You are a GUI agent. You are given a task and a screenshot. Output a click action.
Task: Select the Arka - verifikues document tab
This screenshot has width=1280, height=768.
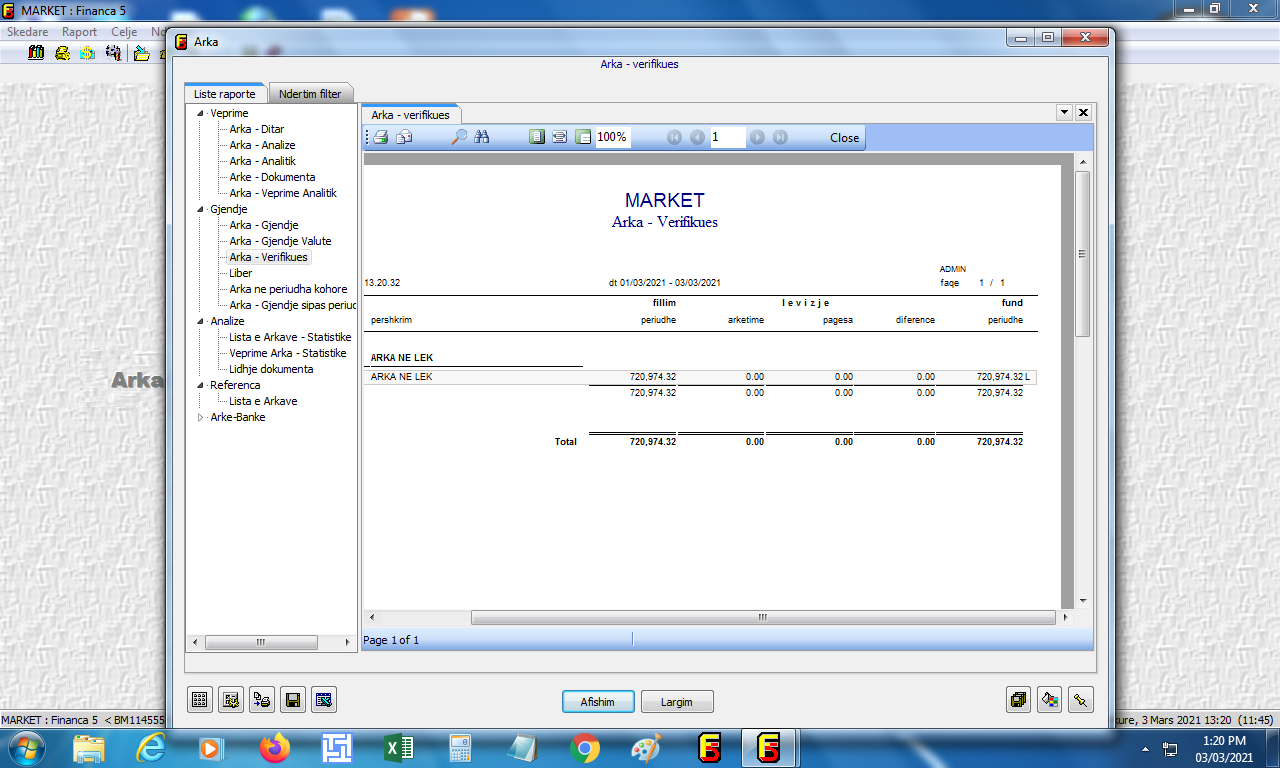[x=410, y=115]
